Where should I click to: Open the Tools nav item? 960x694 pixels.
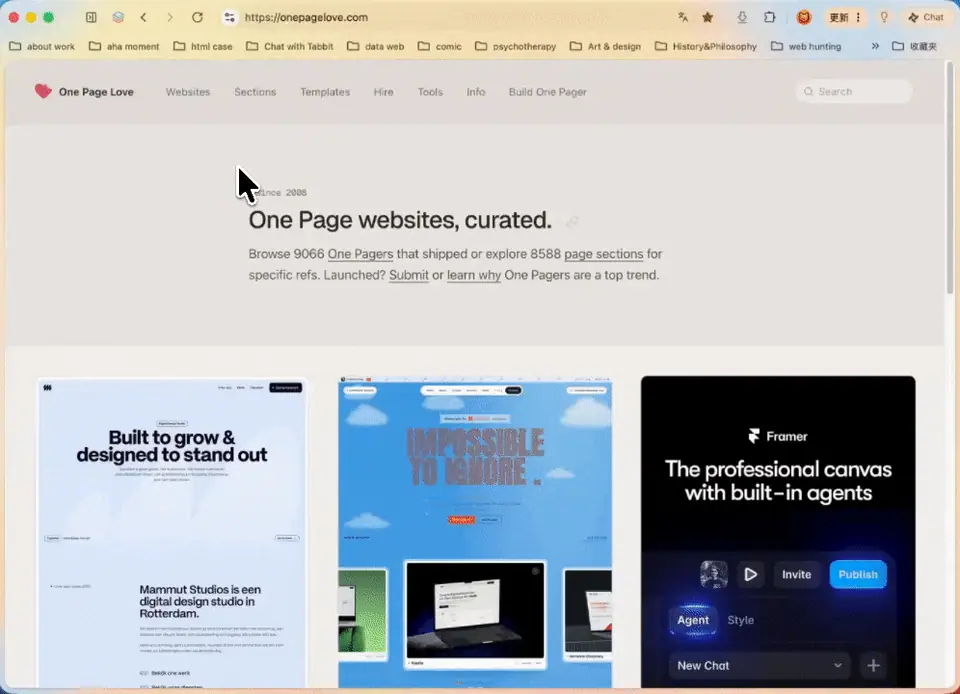(x=430, y=92)
